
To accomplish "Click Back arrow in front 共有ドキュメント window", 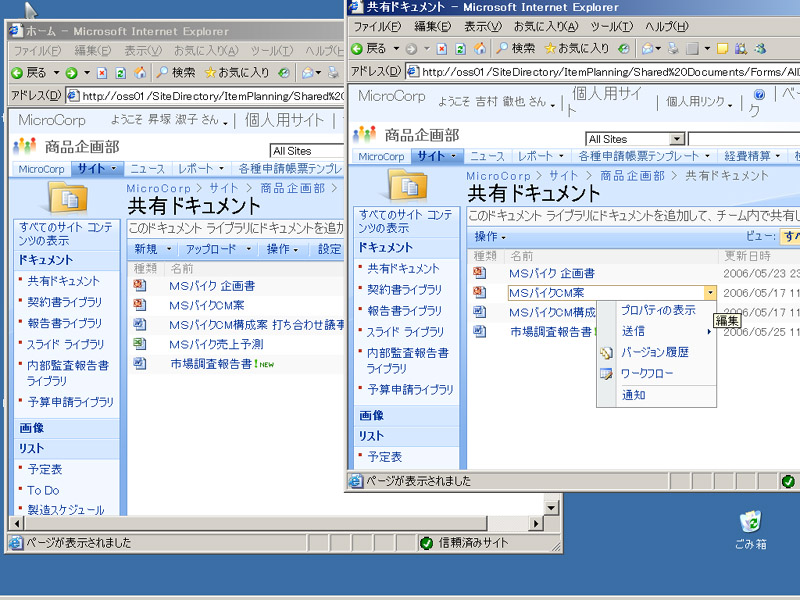I will point(358,48).
